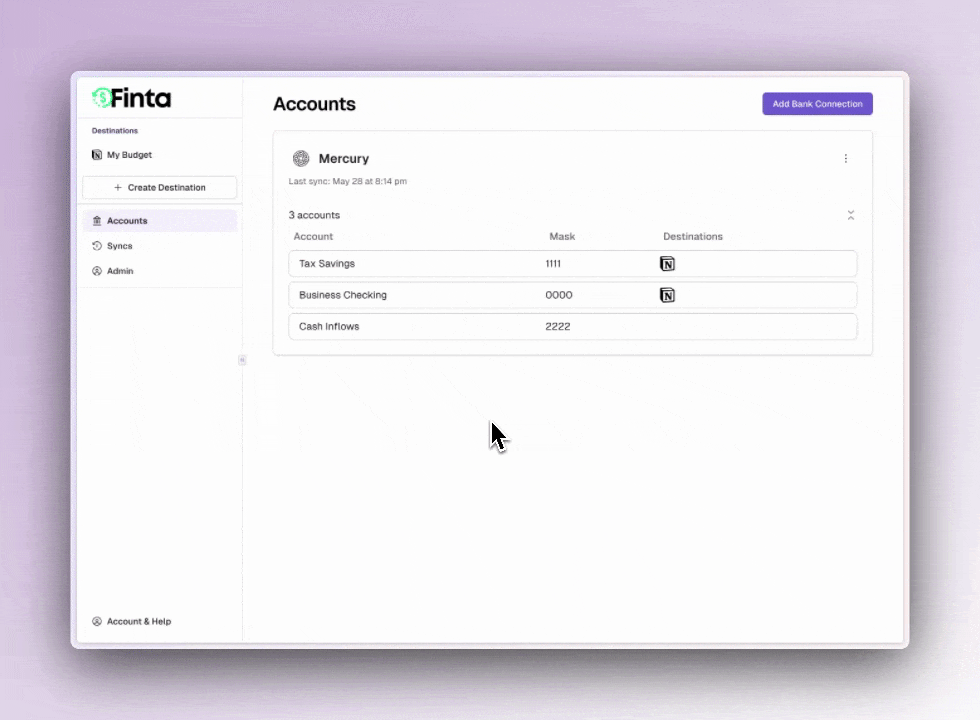Click the Account & Help icon
The height and width of the screenshot is (720, 980).
(x=96, y=621)
